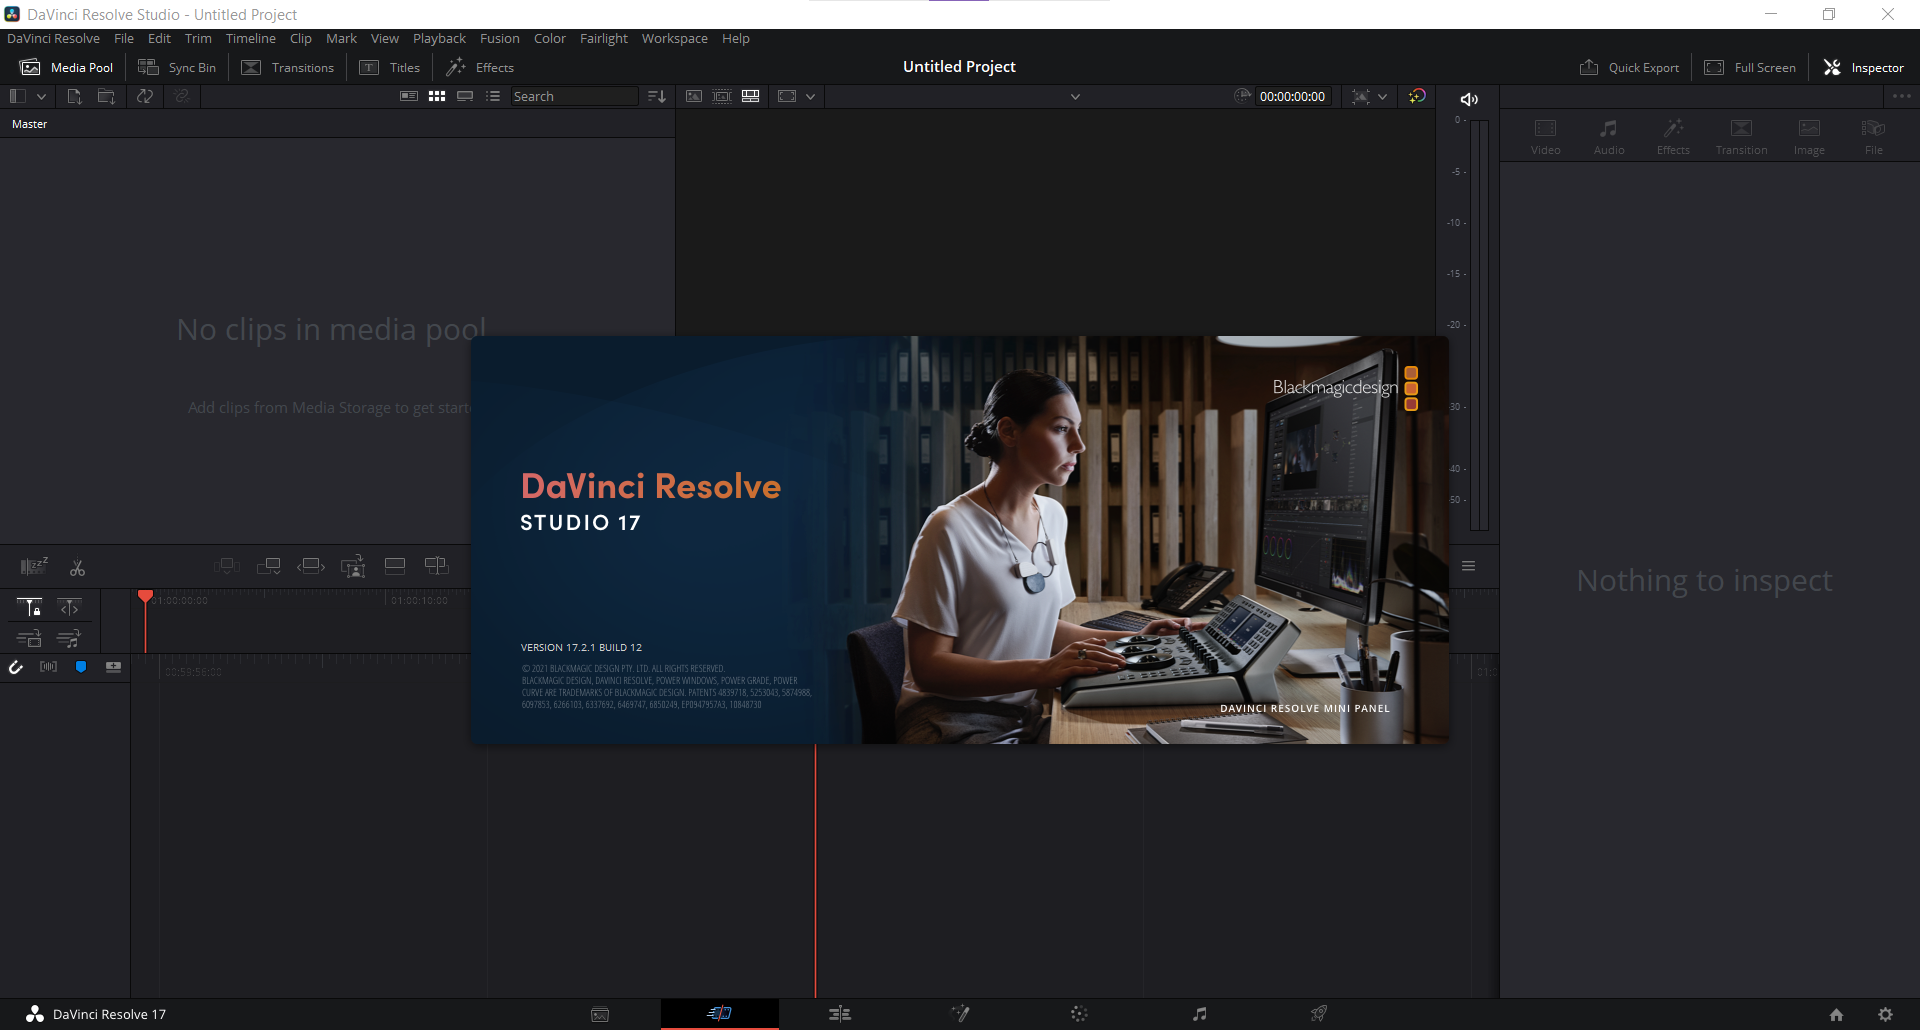Viewport: 1920px width, 1030px height.
Task: Switch media pool to strip view
Action: (465, 96)
